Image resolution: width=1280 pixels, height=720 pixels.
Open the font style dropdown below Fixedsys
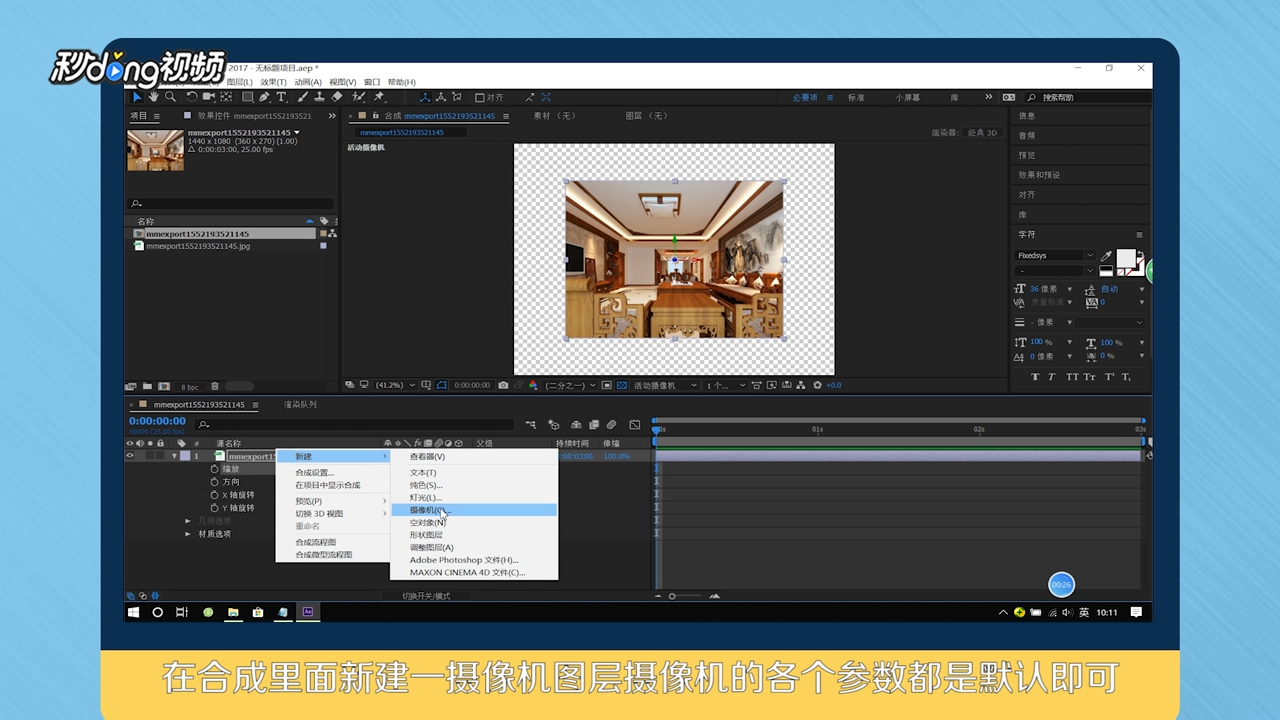[x=1055, y=270]
